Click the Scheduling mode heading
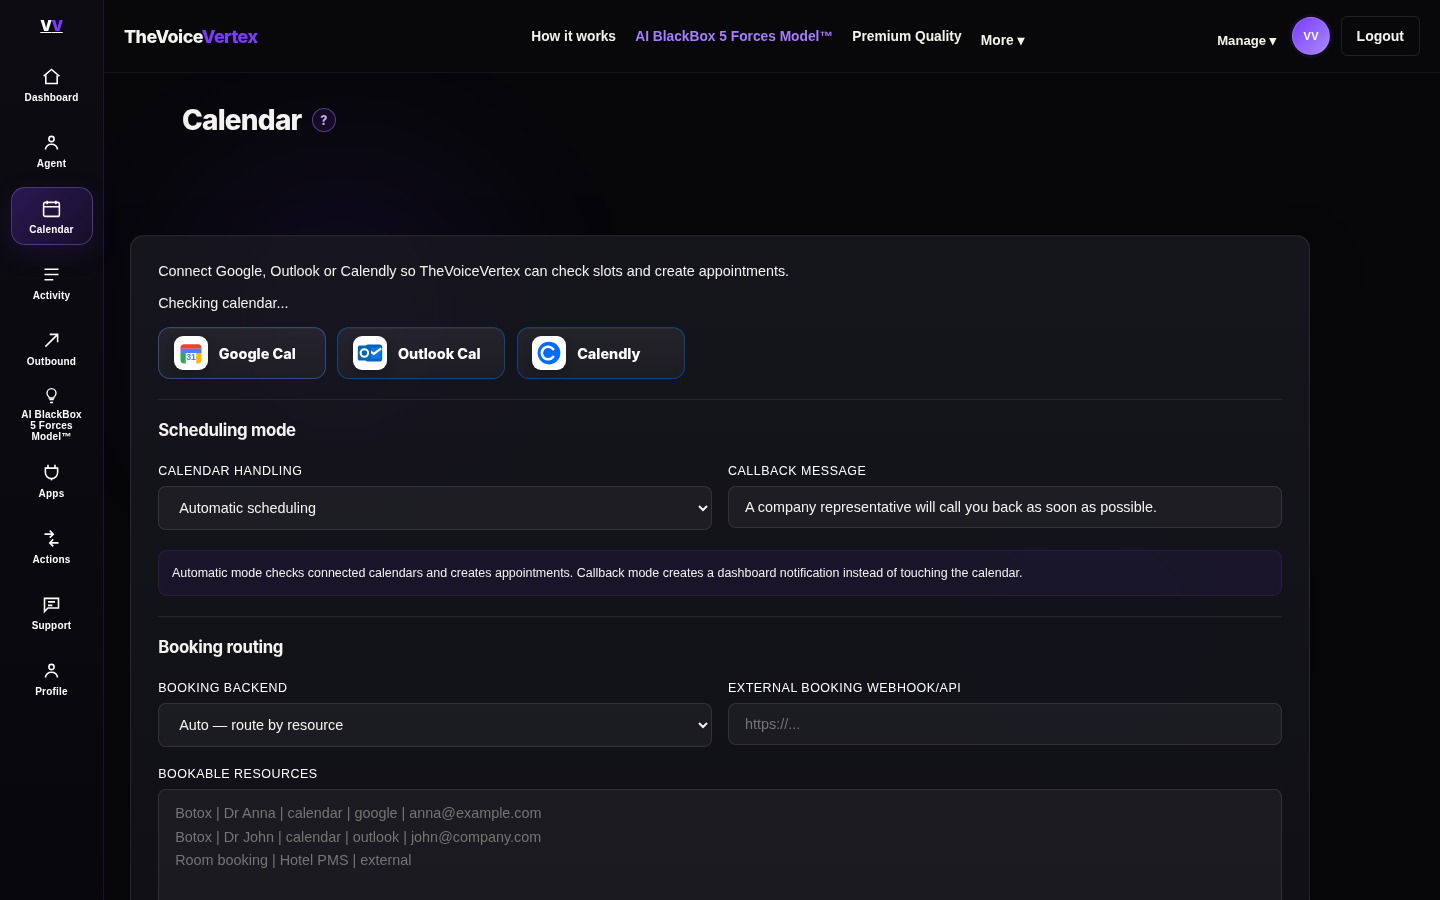1440x900 pixels. pos(227,430)
